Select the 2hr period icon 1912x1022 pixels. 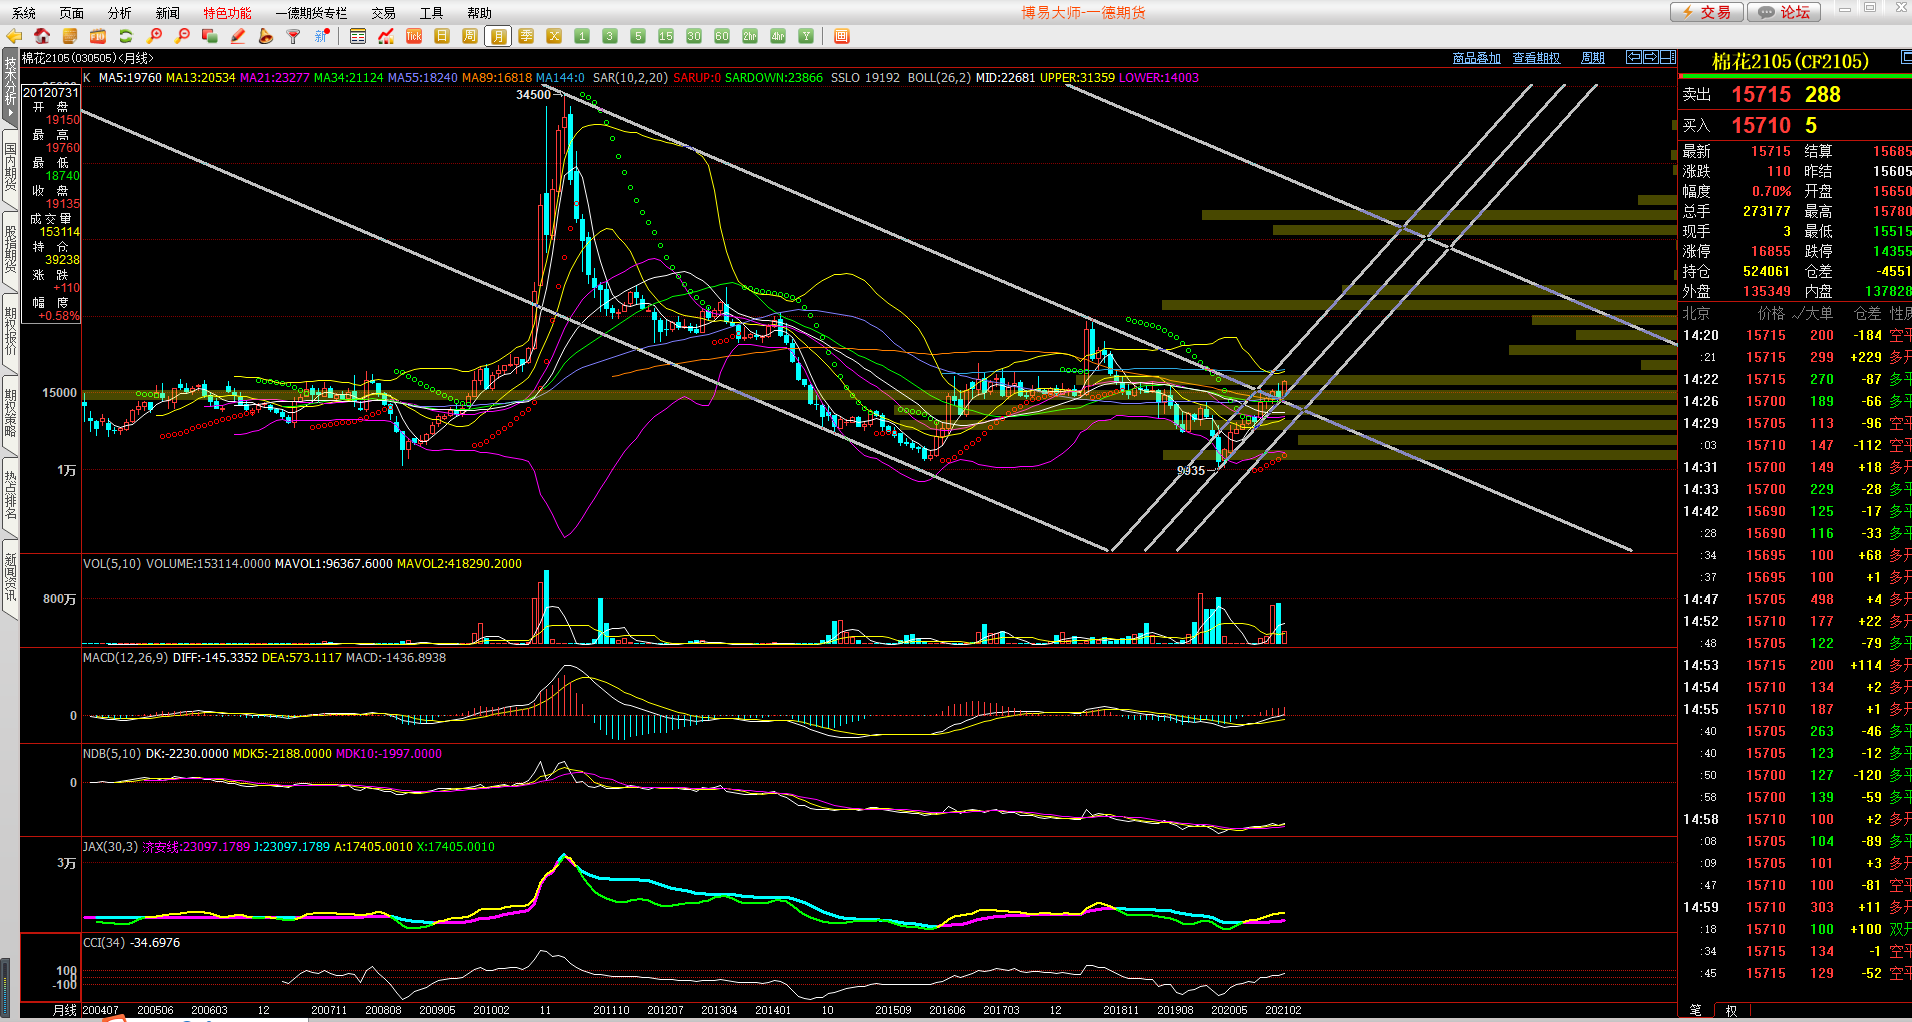click(750, 36)
